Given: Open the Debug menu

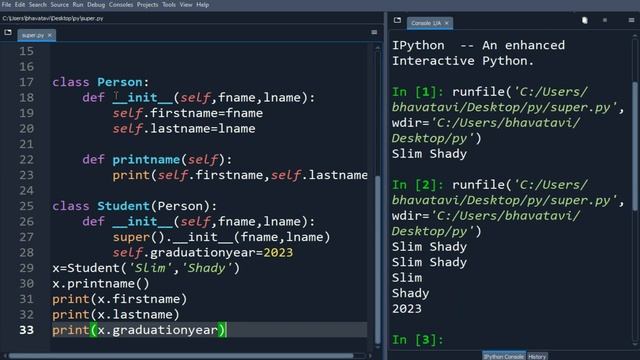Looking at the screenshot, I should point(96,5).
